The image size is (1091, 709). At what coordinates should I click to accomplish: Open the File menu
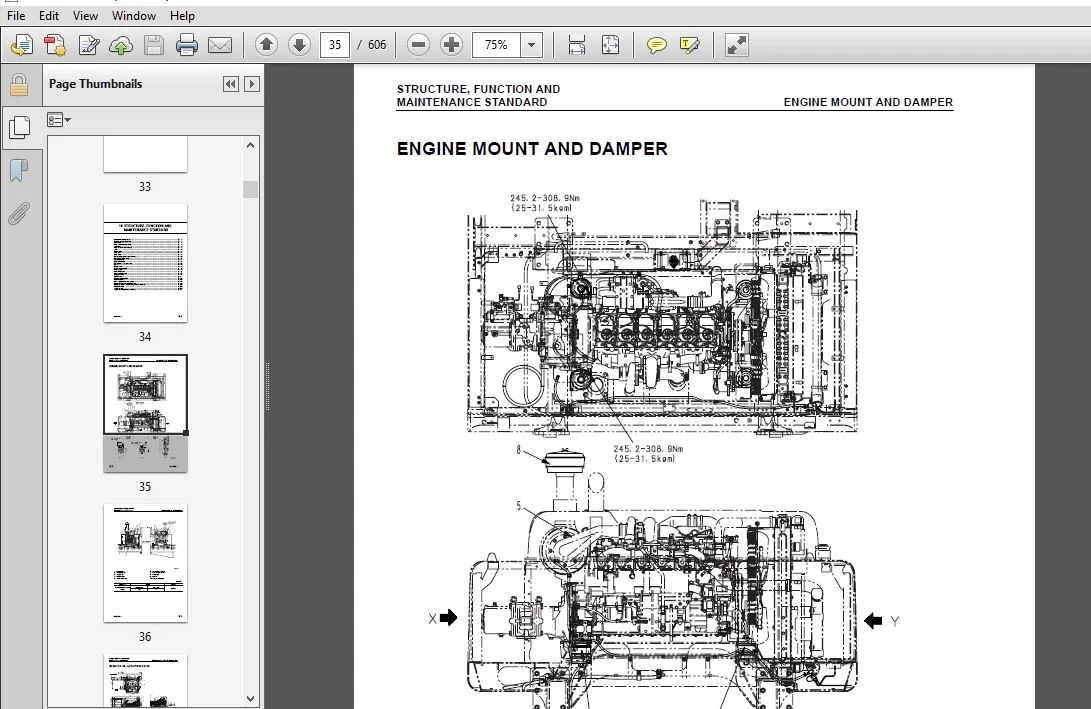coord(16,15)
